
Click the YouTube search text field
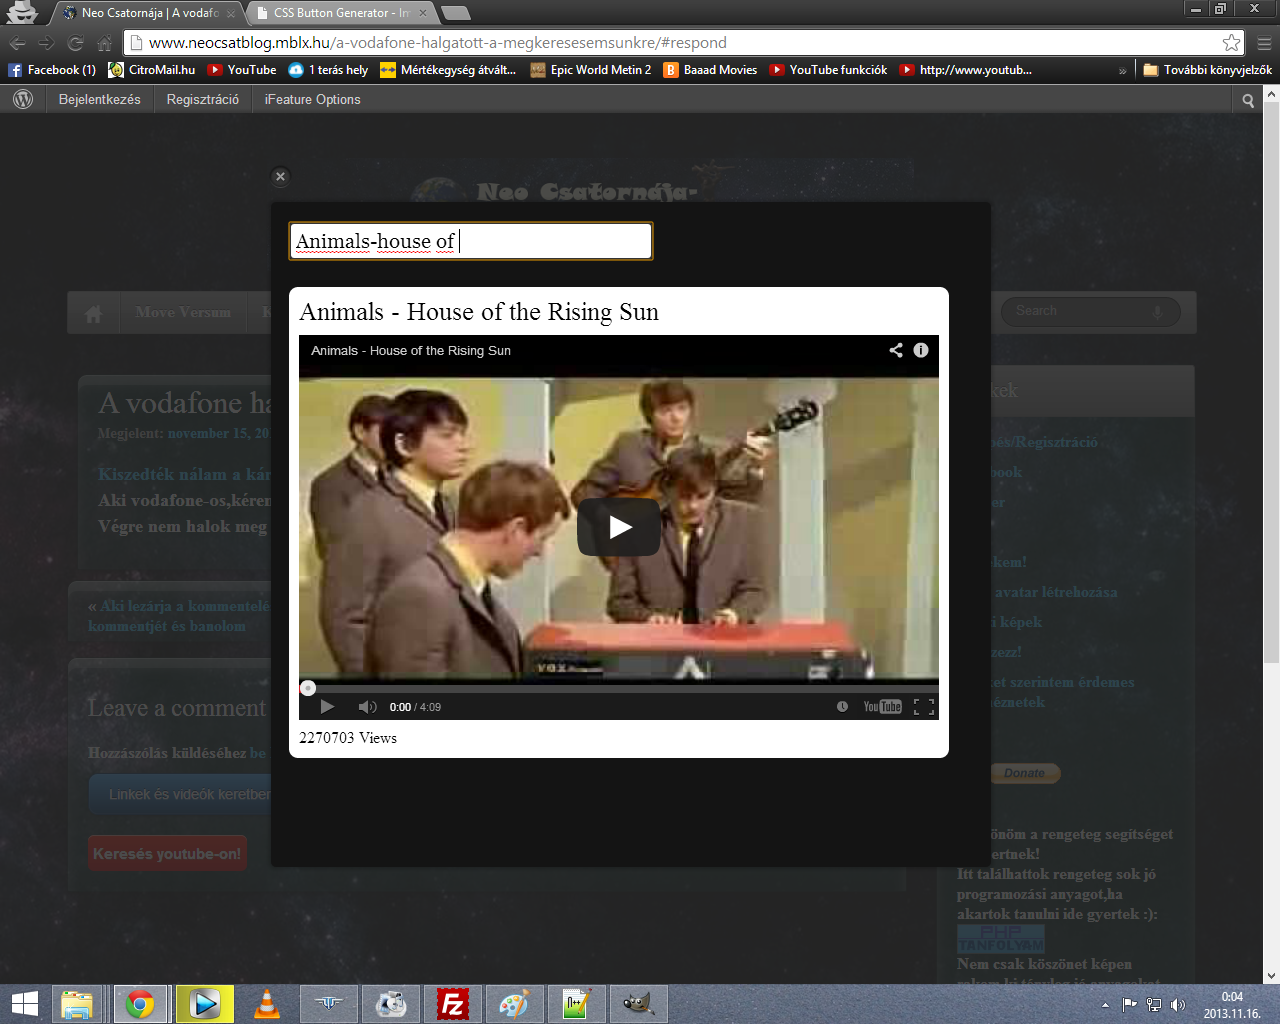point(471,241)
